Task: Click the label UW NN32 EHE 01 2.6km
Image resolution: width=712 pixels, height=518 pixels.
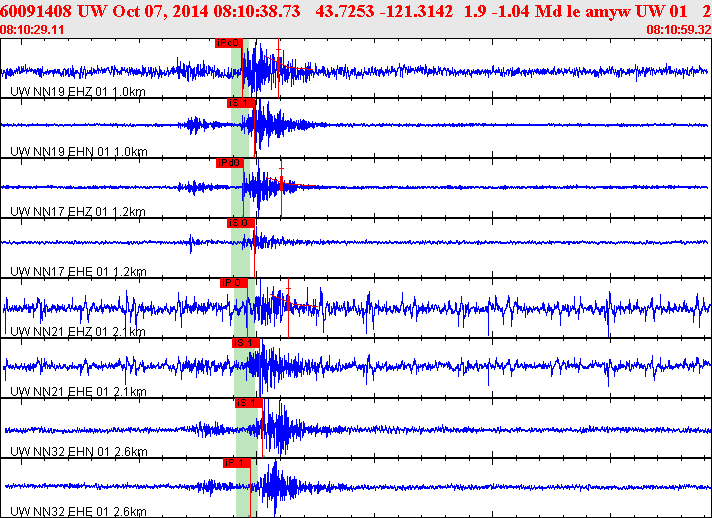Action: pos(78,511)
